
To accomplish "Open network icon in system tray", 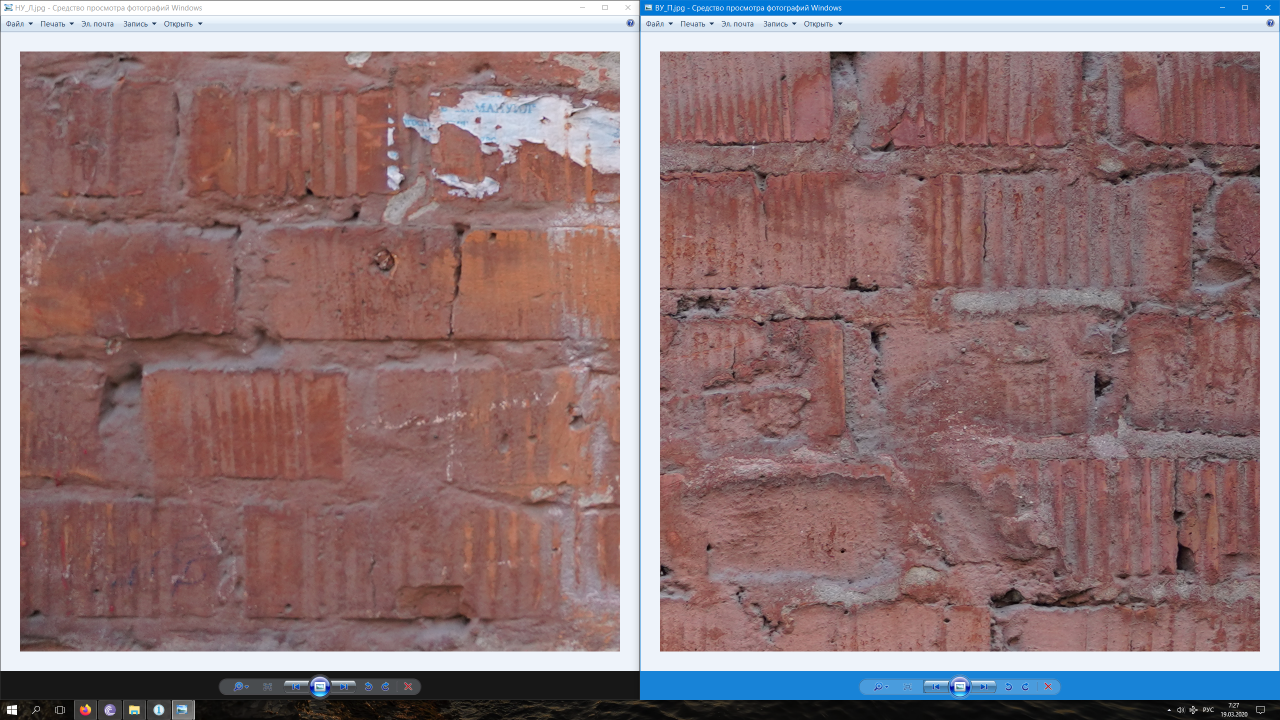I will click(x=1194, y=710).
